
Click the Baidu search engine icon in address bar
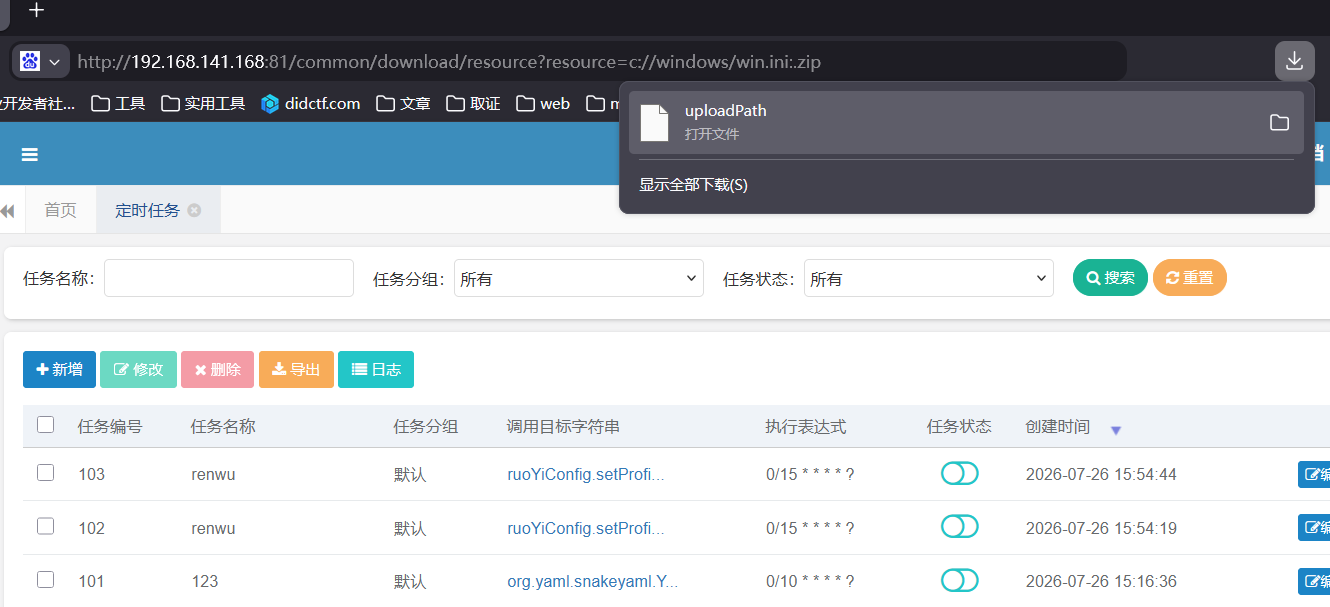pyautogui.click(x=30, y=62)
